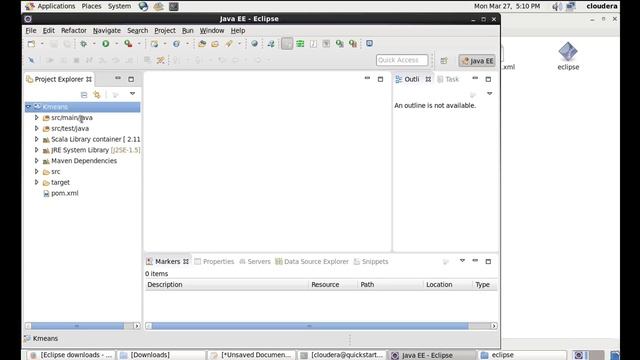Viewport: 640px width, 360px height.
Task: Click the Description column header
Action: pyautogui.click(x=227, y=284)
